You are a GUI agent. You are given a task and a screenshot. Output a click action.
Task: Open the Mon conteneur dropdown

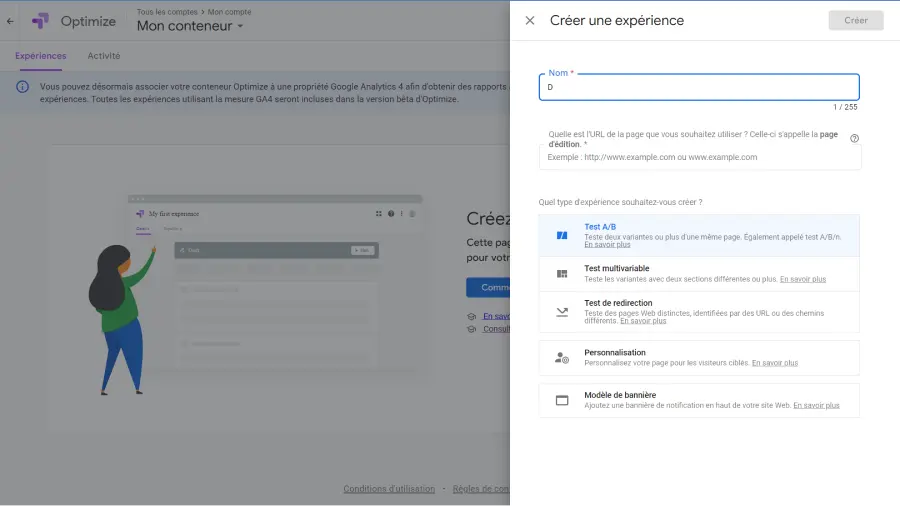tap(190, 26)
